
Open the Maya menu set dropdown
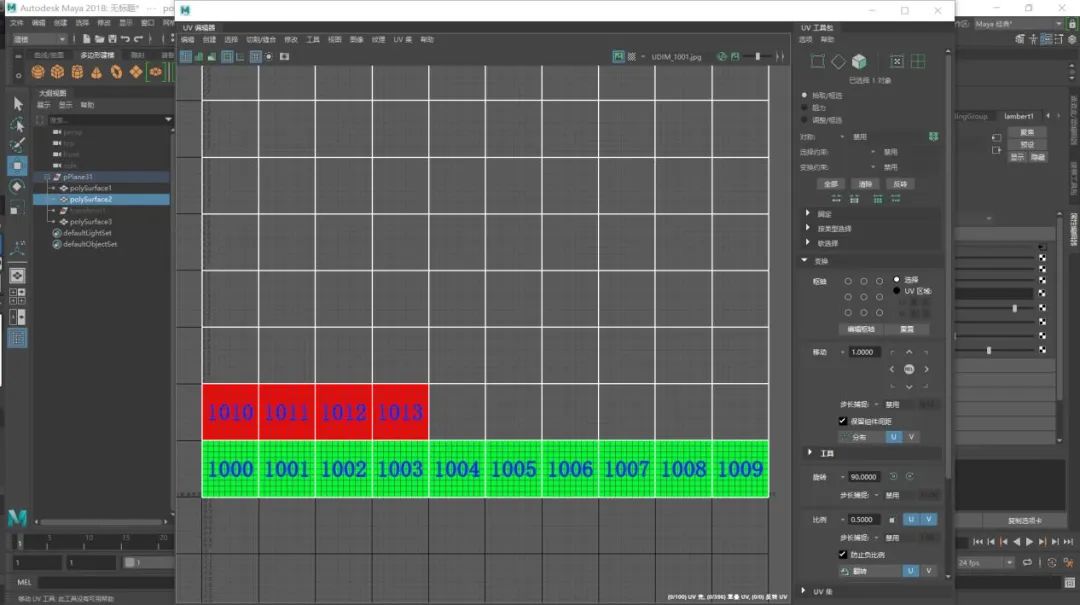[39, 39]
